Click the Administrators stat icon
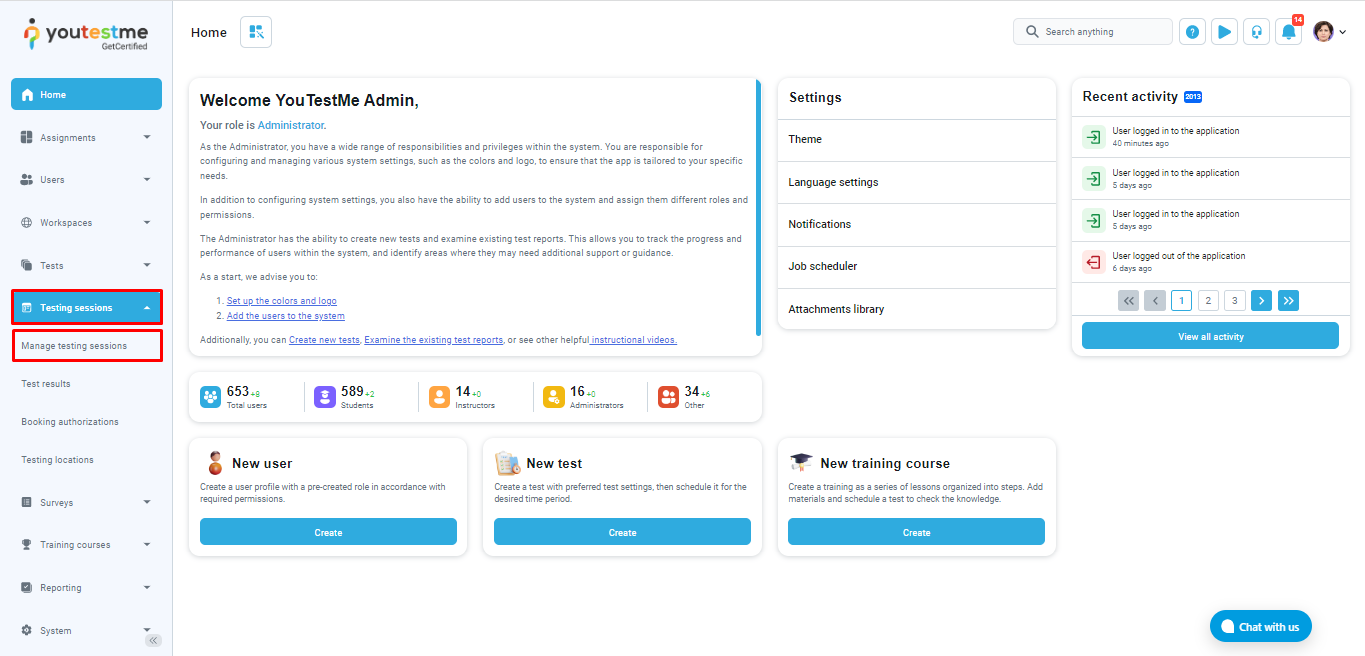Image resolution: width=1365 pixels, height=656 pixels. pos(554,397)
